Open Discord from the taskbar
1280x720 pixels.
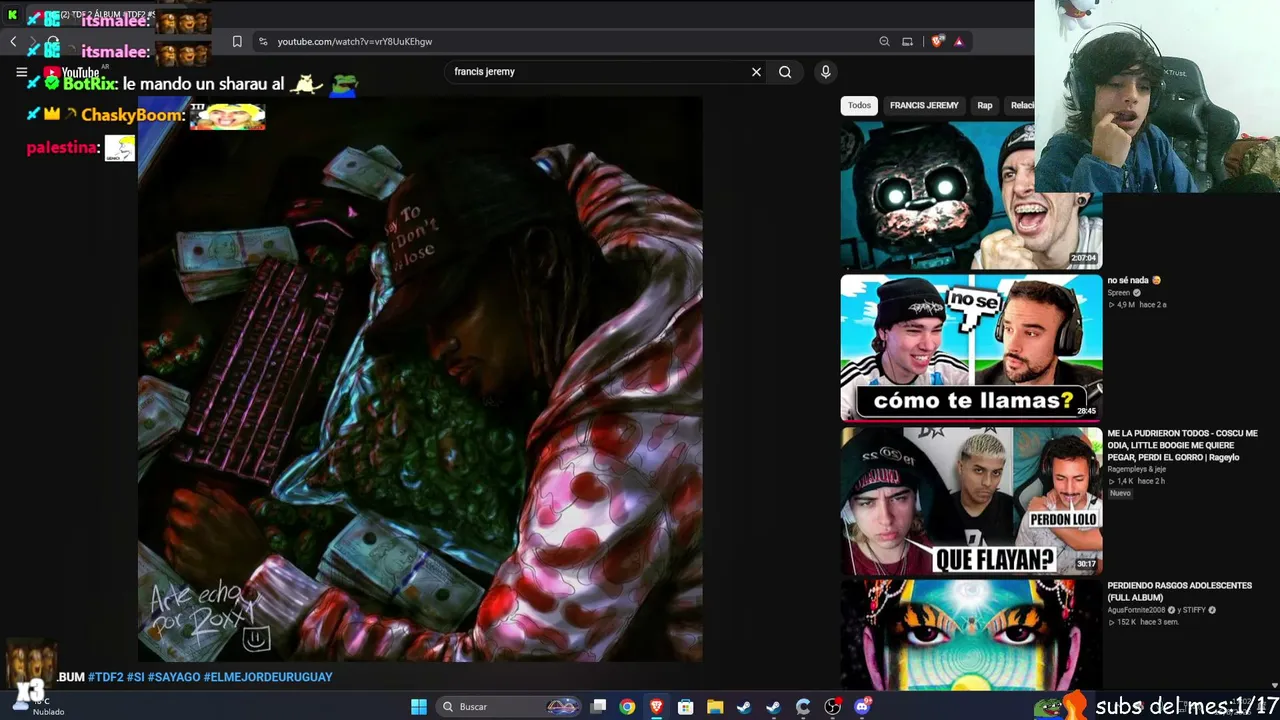coord(862,707)
